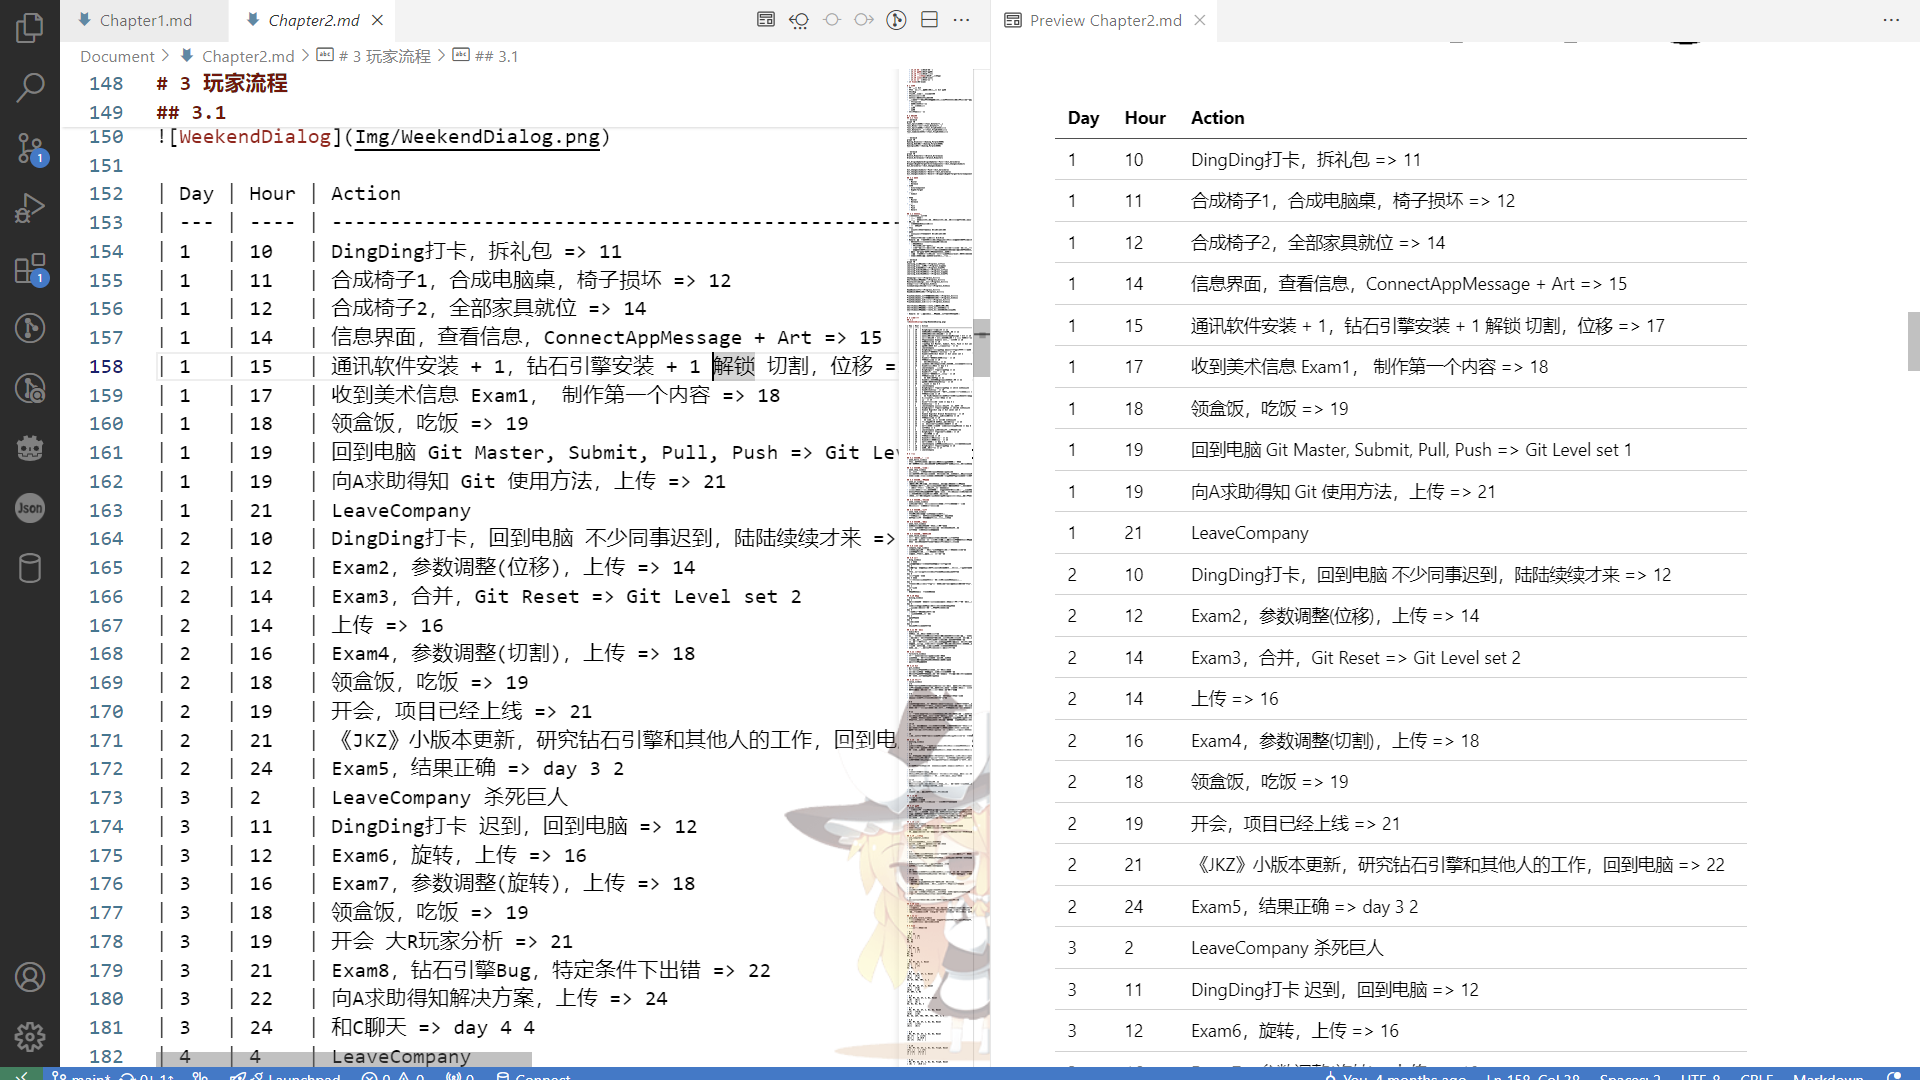Open the Explorer view in activity bar

(30, 28)
